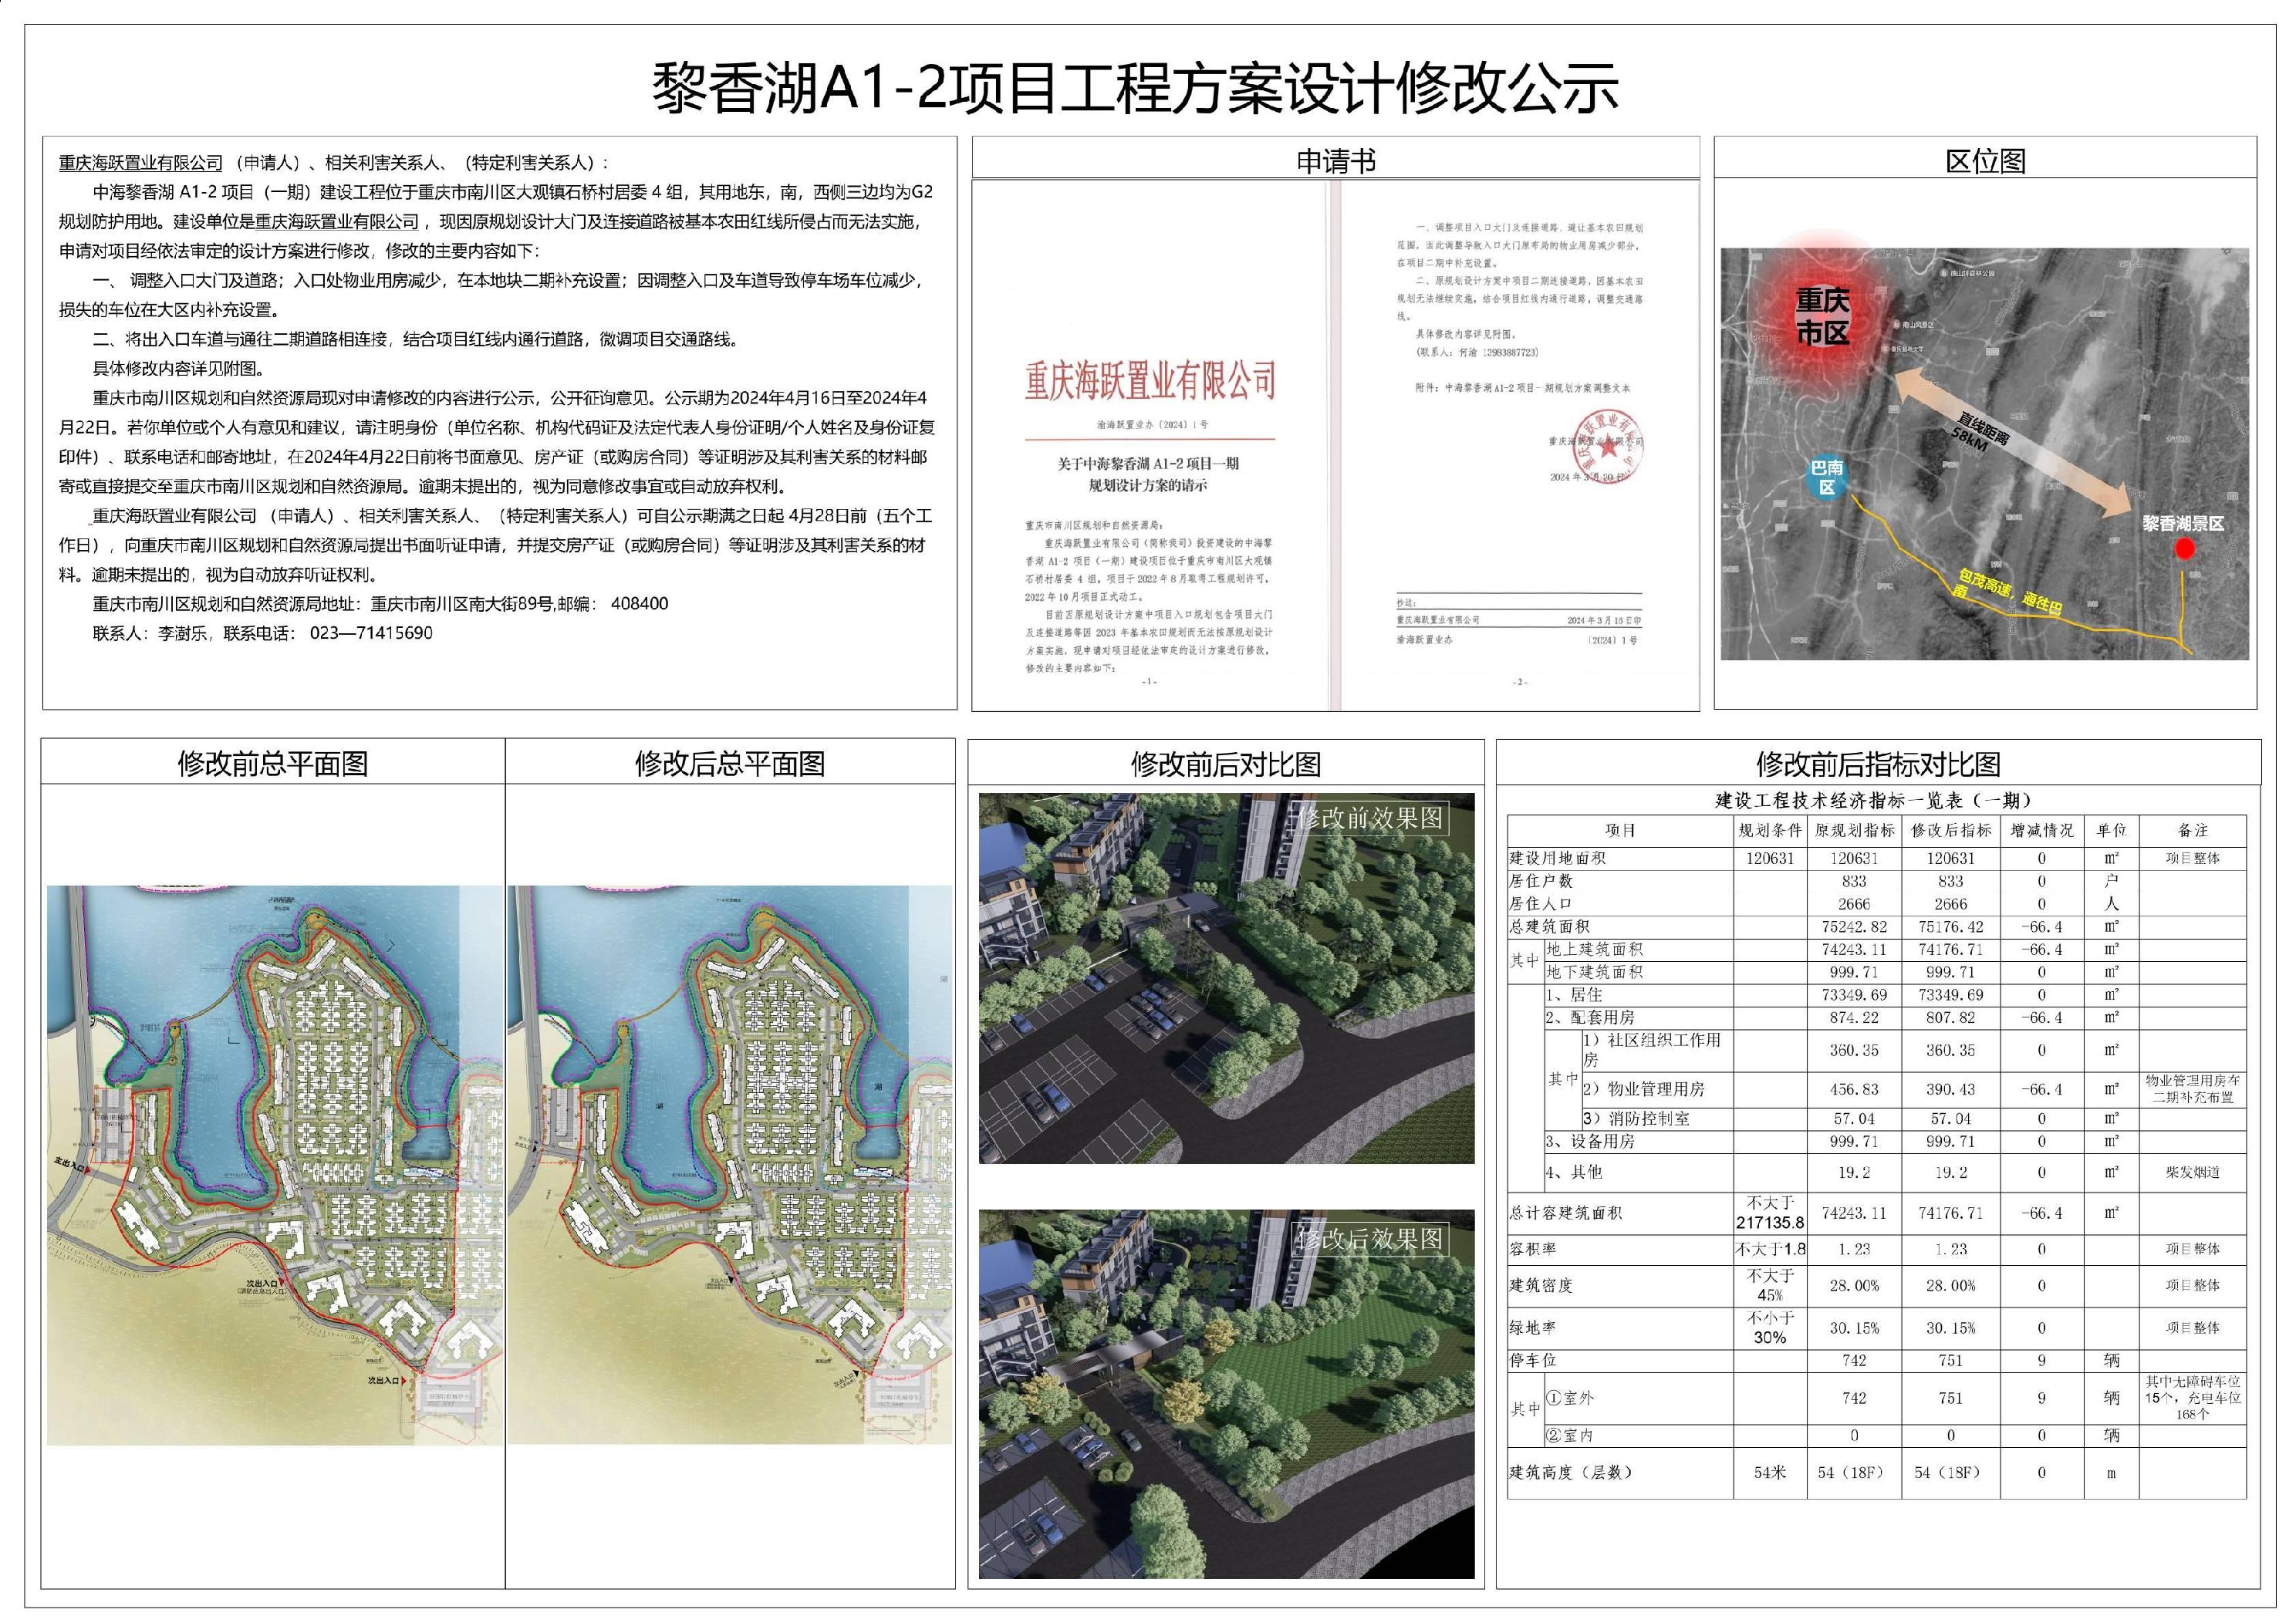Click the value 456.83 for 物业管理用房
The image size is (2296, 1623).
click(x=1855, y=1089)
